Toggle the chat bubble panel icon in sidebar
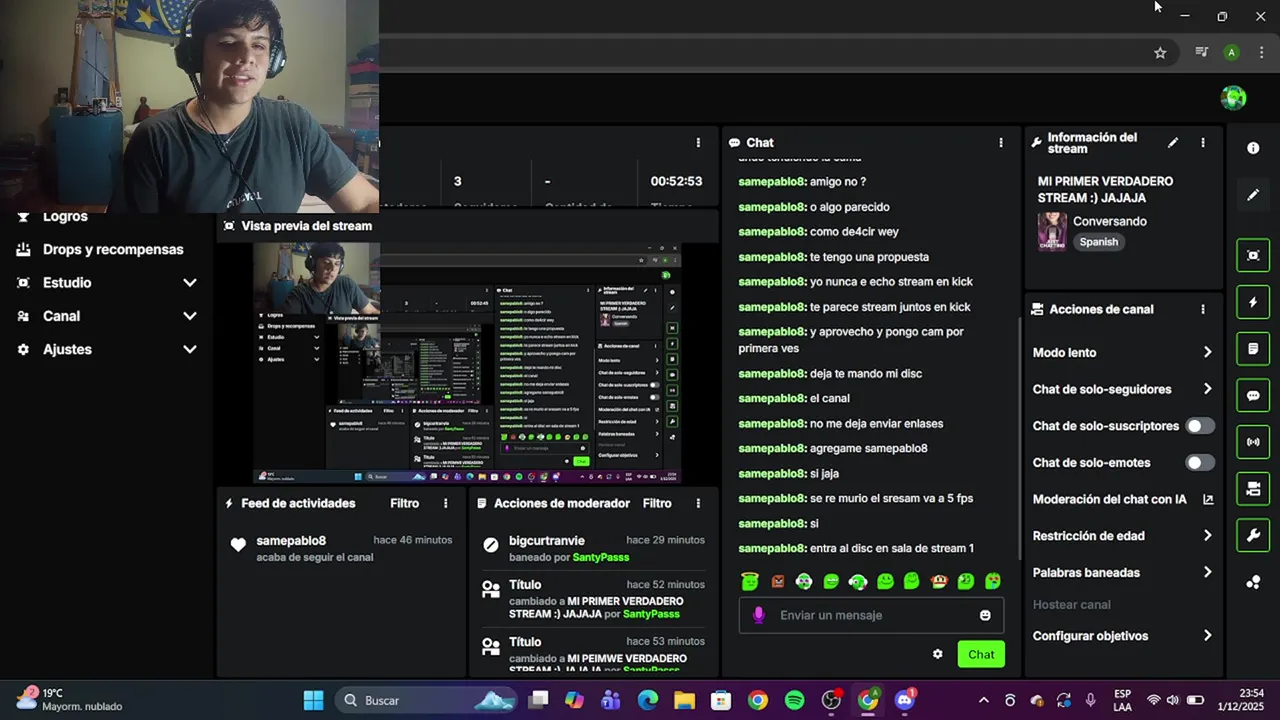The image size is (1280, 720). pyautogui.click(x=1253, y=395)
